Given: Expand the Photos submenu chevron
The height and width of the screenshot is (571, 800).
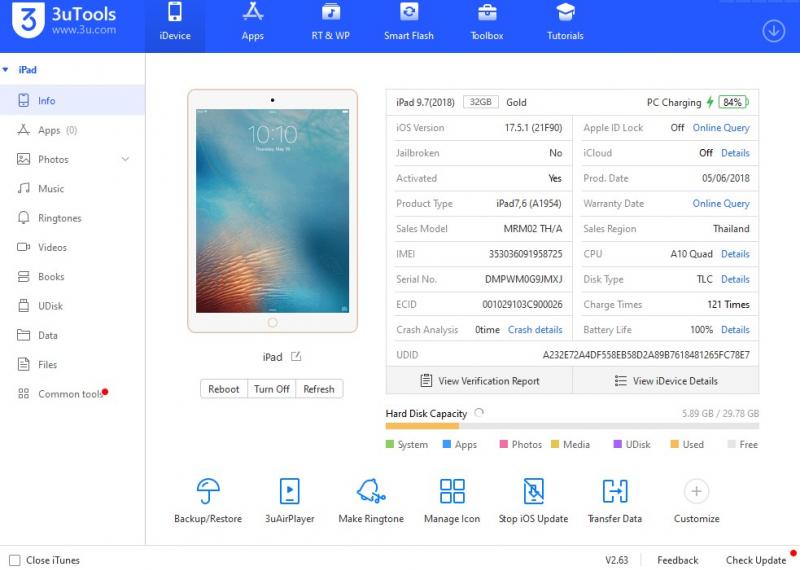Looking at the screenshot, I should click(x=126, y=159).
